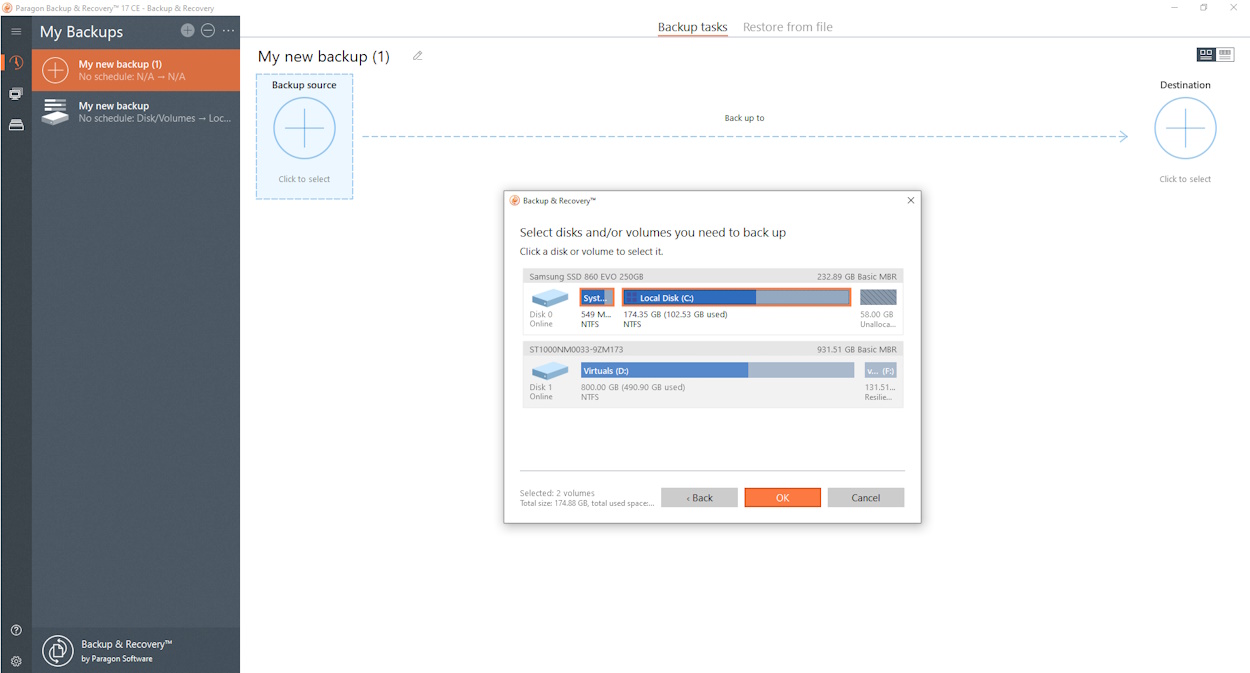The height and width of the screenshot is (673, 1250).
Task: Remove a backup with the minus icon
Action: pyautogui.click(x=208, y=31)
